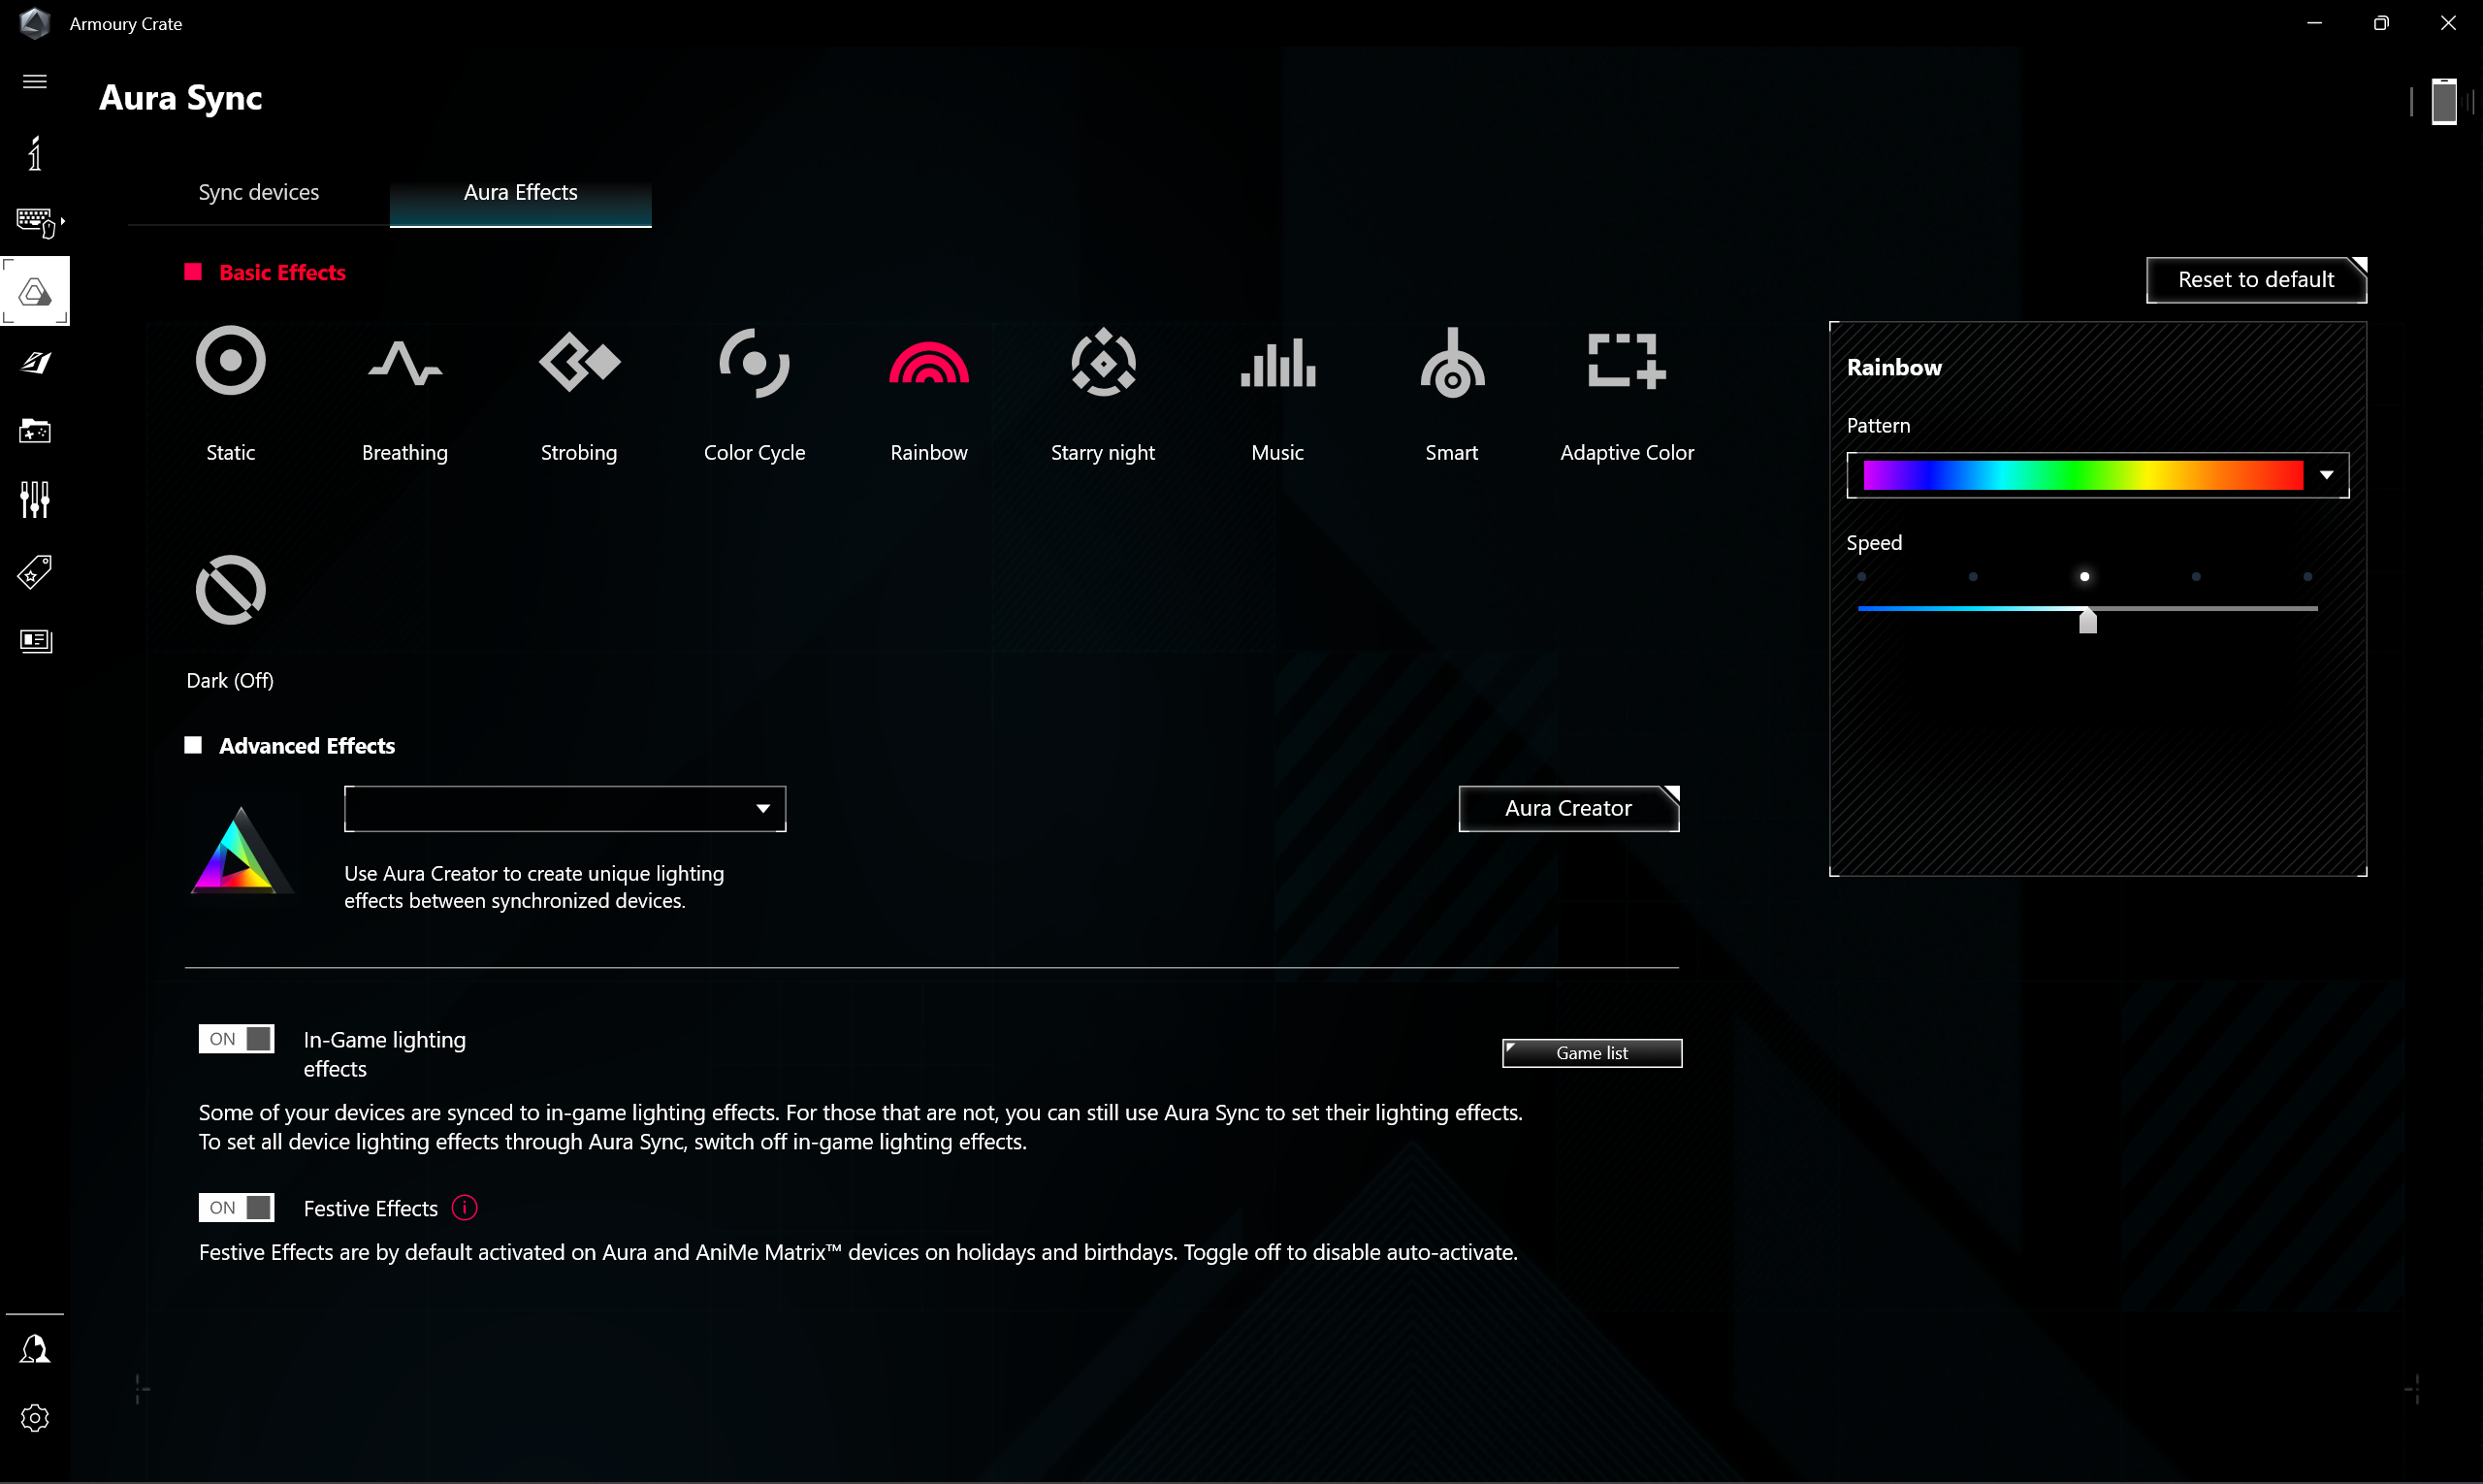Pick the Strobing lighting effect
This screenshot has width=2483, height=1484.
point(579,362)
